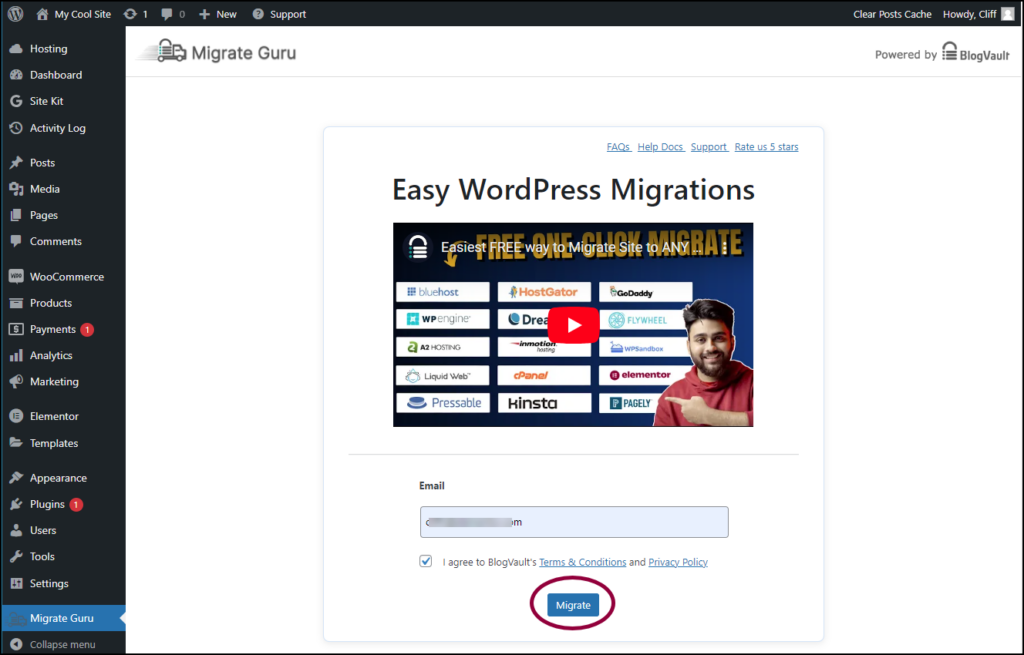
Task: Select the Elementor icon in the sidebar
Action: point(18,415)
